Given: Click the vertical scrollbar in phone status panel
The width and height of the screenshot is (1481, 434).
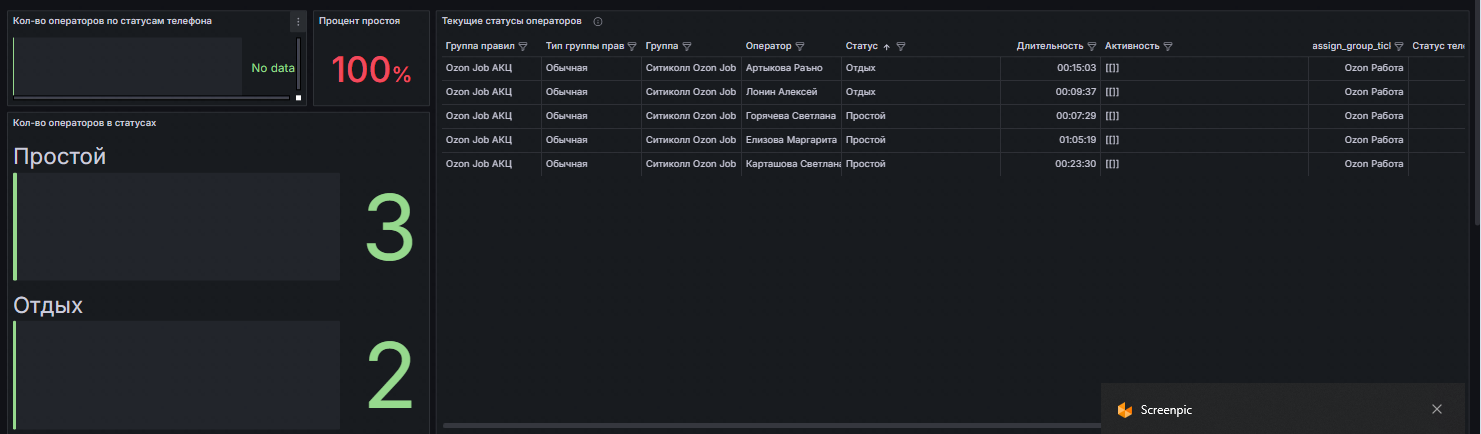Looking at the screenshot, I should click(x=298, y=62).
